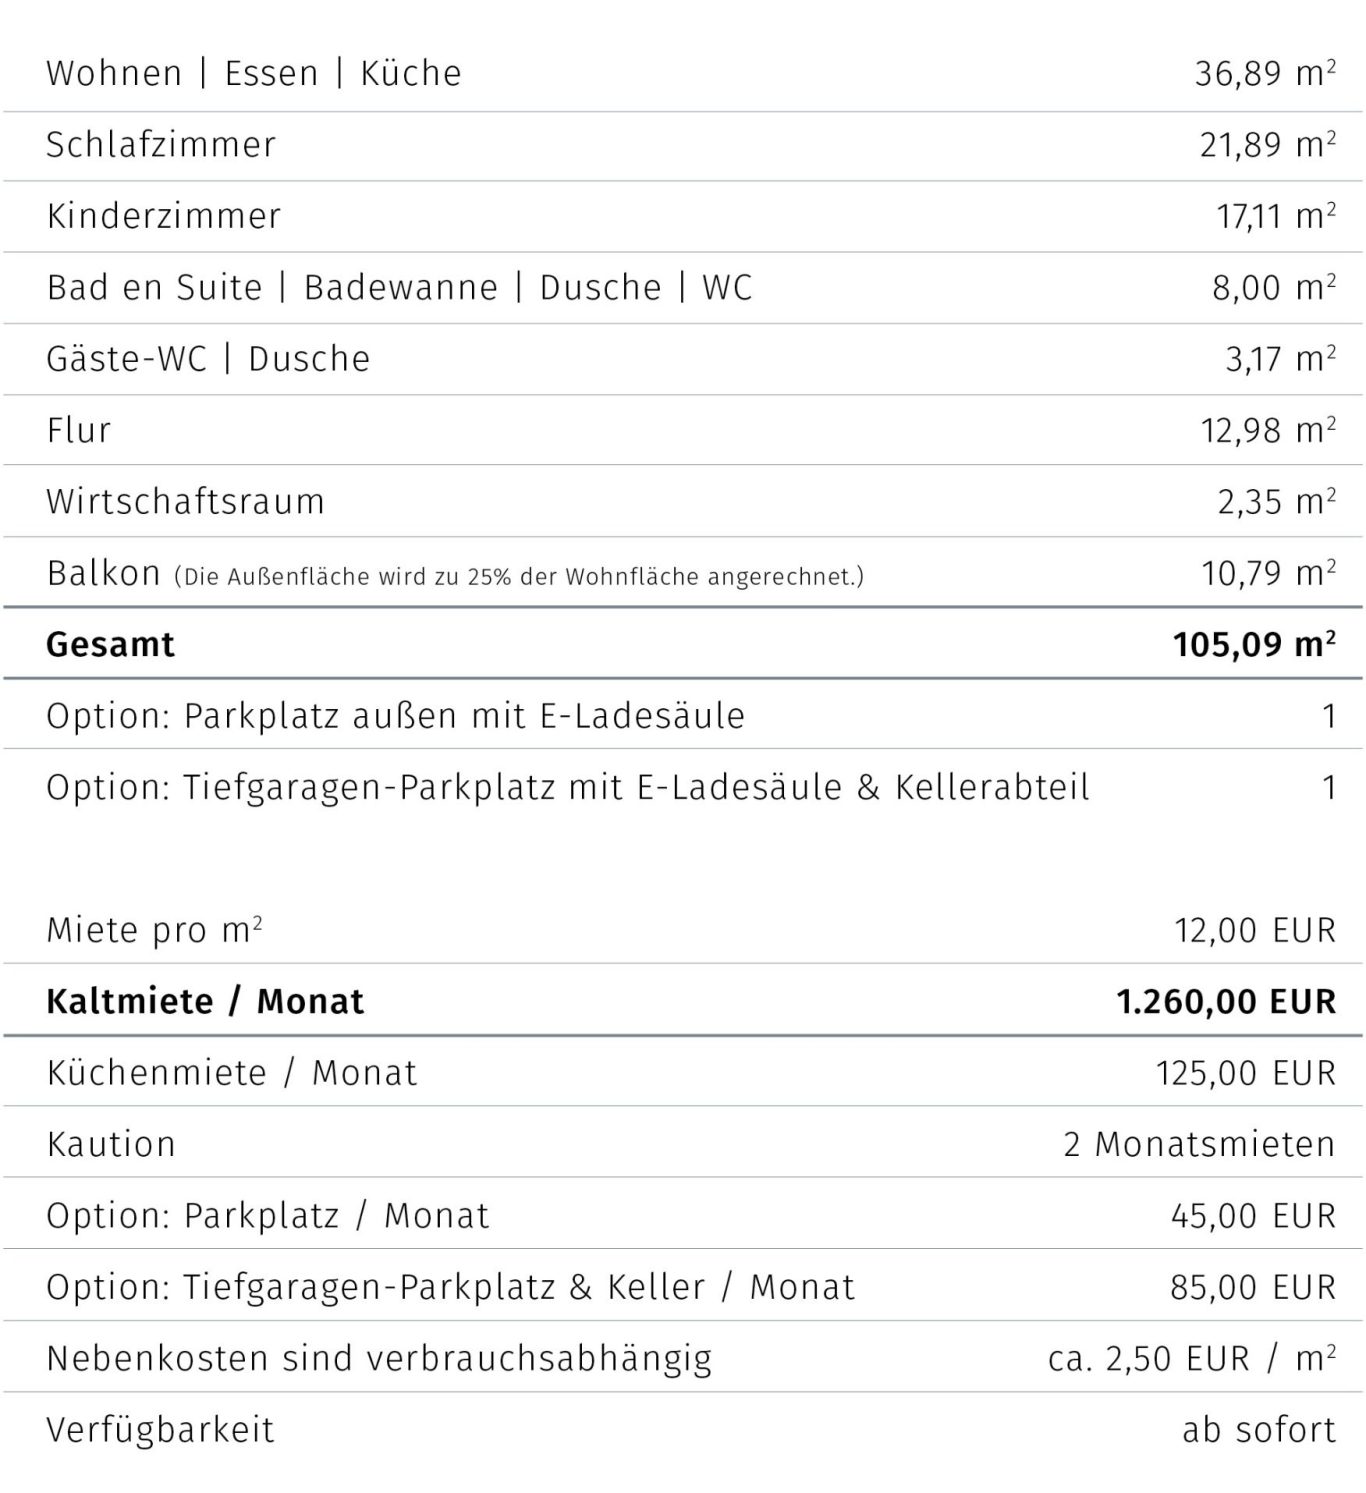Screen dimensions: 1366x1493
Task: Click the Kinderzimmer row label
Action: pyautogui.click(x=164, y=216)
